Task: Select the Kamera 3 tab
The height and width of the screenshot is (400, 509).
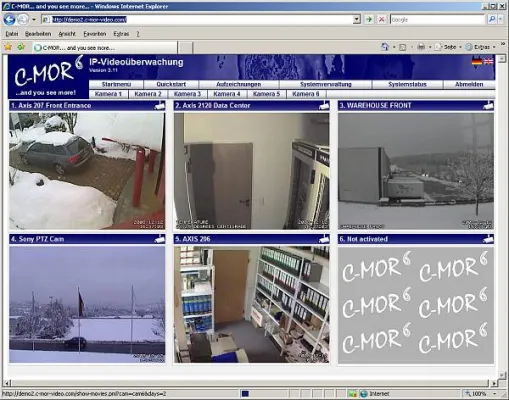Action: [x=187, y=94]
